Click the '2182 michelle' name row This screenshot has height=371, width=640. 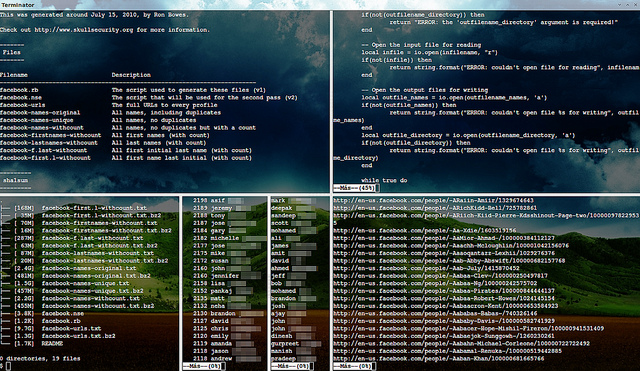click(229, 238)
